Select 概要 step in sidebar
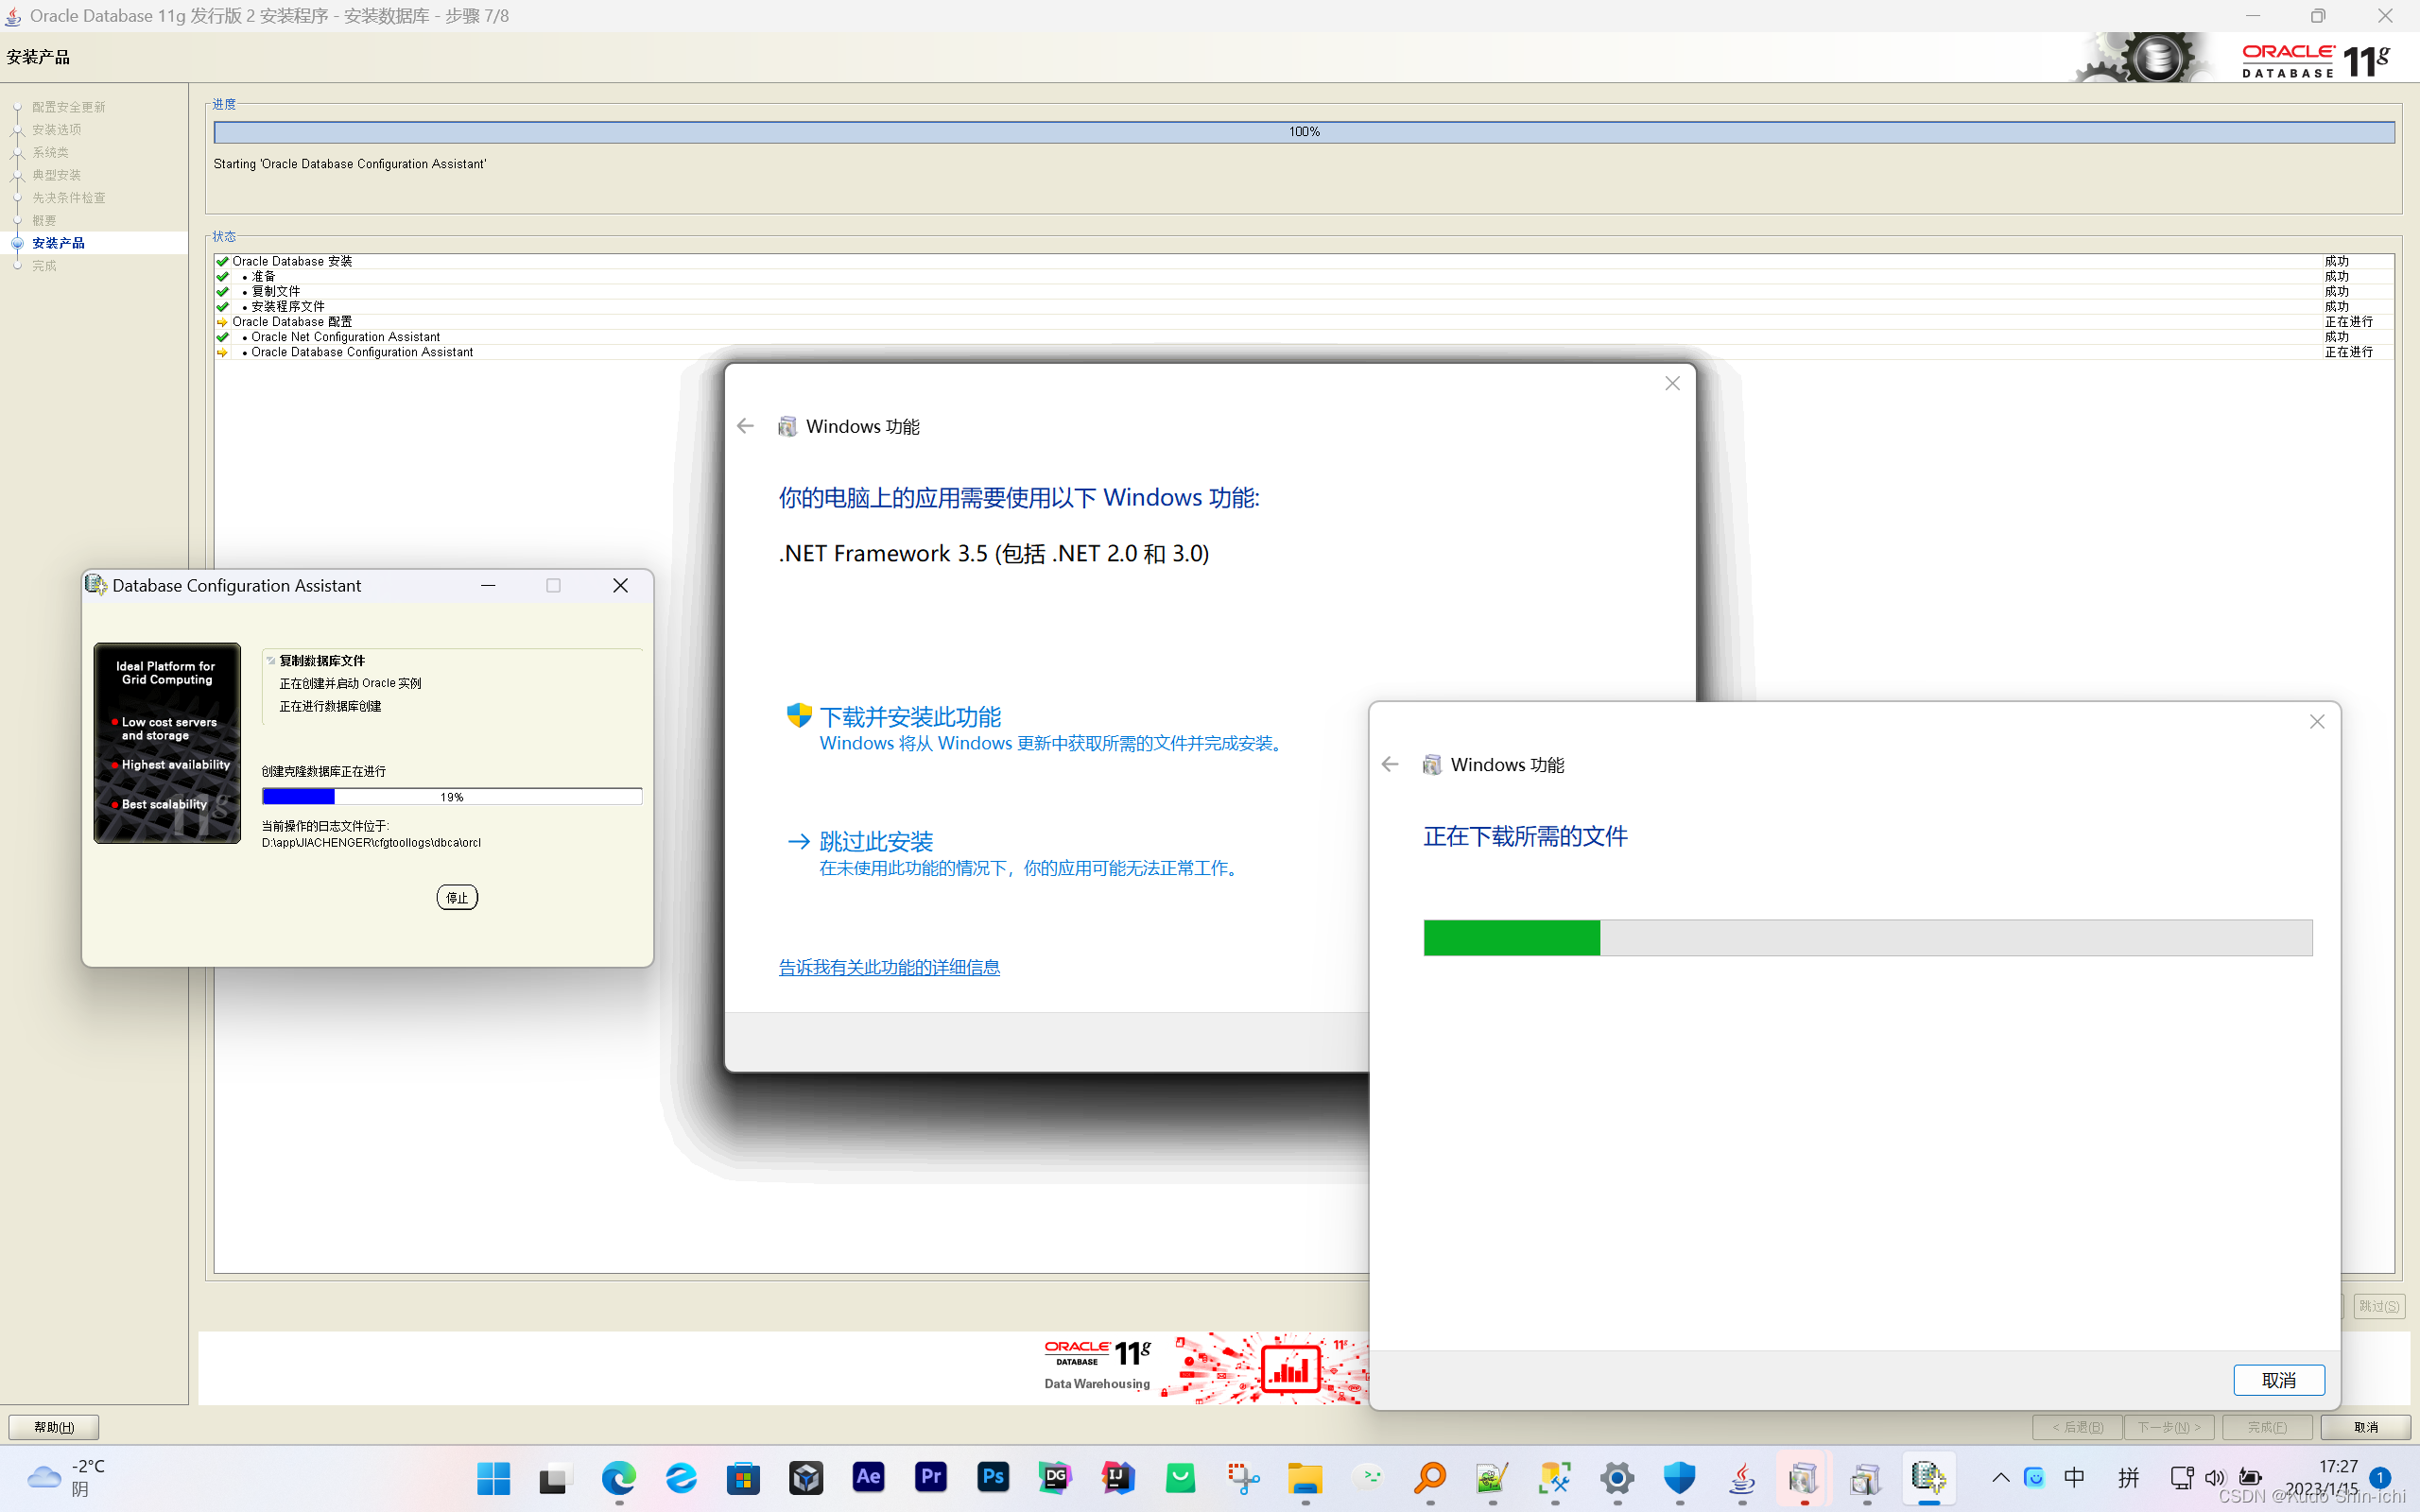The width and height of the screenshot is (2420, 1512). point(44,220)
